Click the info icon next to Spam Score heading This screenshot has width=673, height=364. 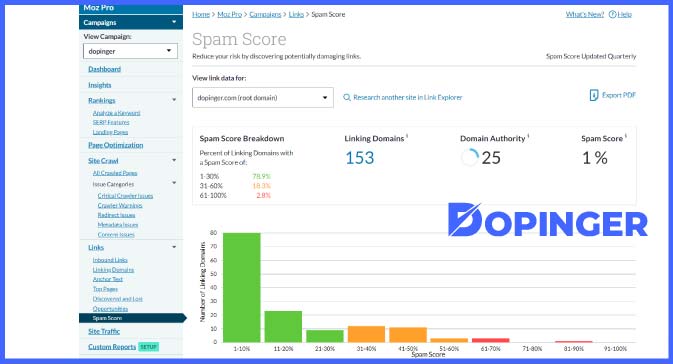[626, 136]
